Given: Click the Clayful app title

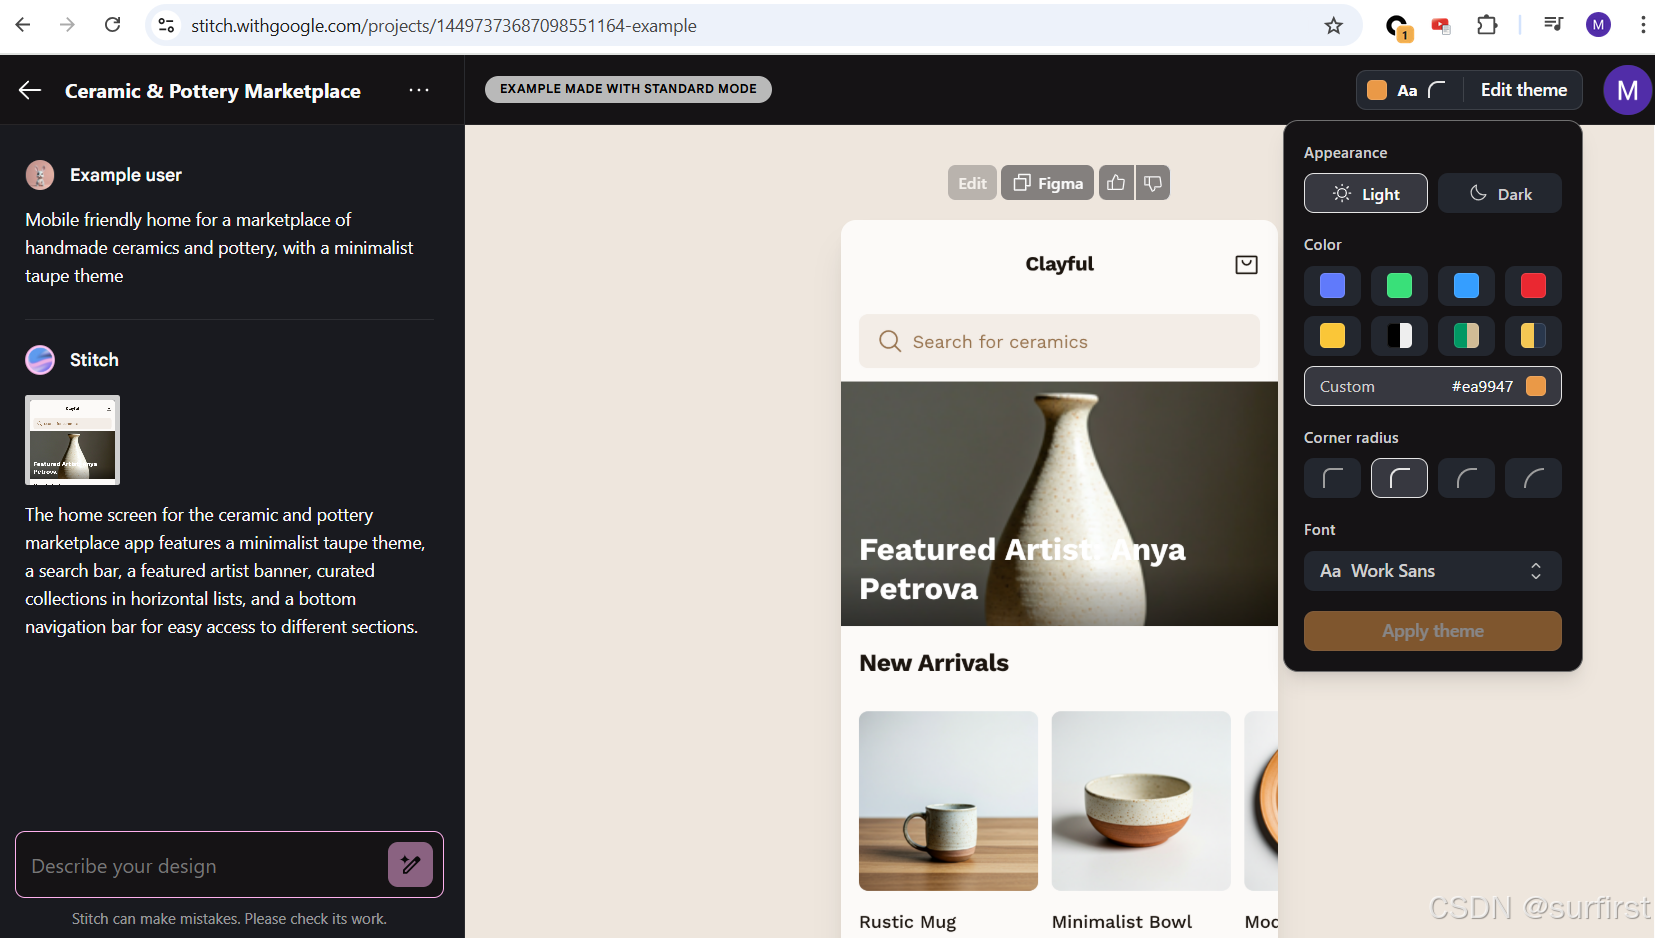Looking at the screenshot, I should click(x=1059, y=264).
